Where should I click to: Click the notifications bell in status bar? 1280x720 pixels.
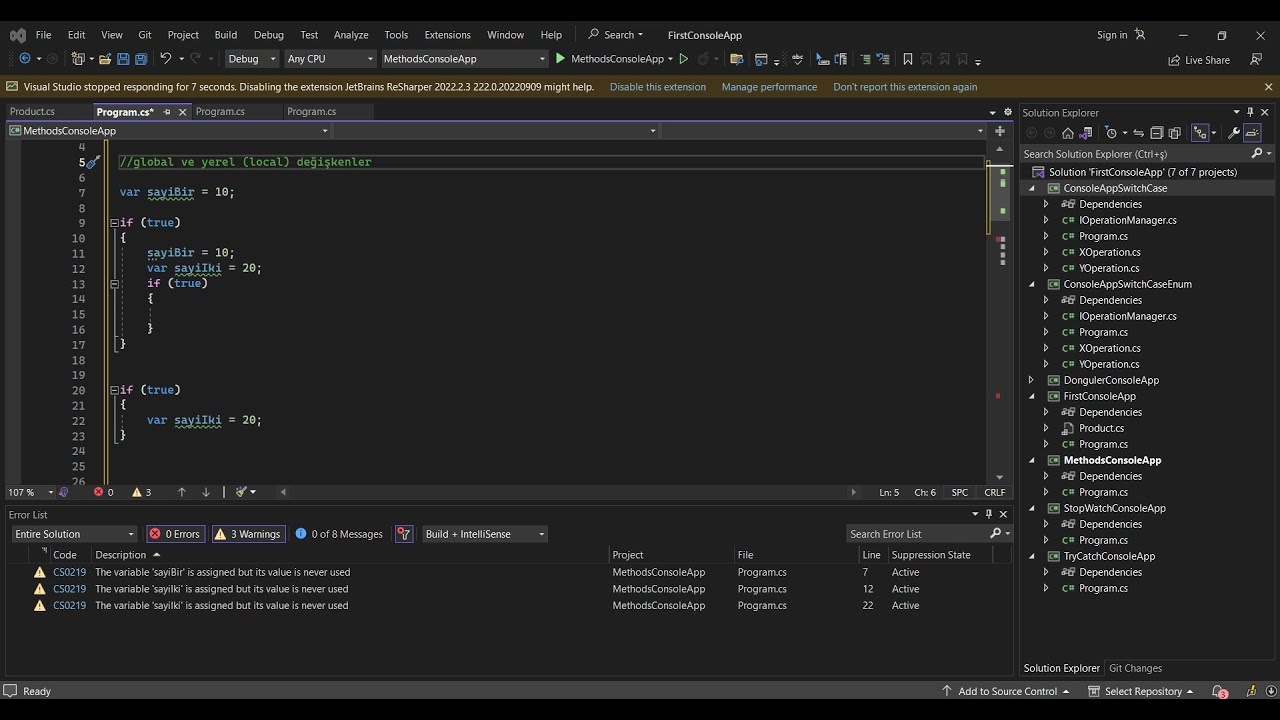click(1219, 691)
